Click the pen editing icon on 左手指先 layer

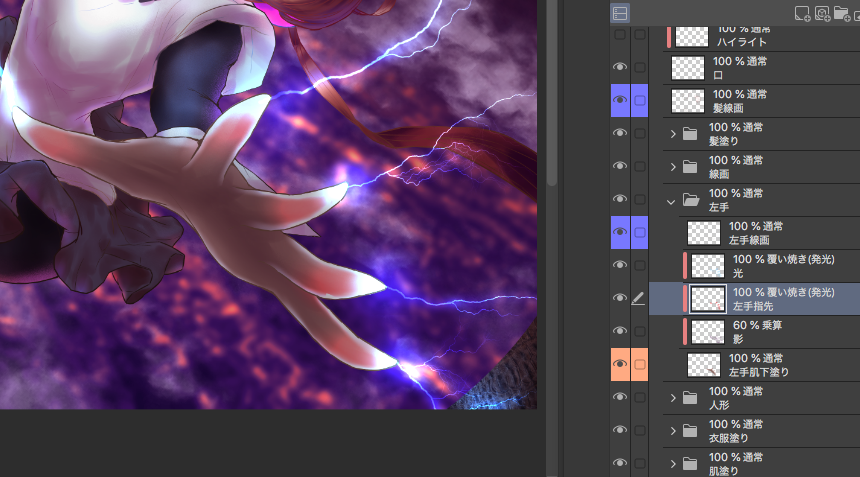click(638, 298)
